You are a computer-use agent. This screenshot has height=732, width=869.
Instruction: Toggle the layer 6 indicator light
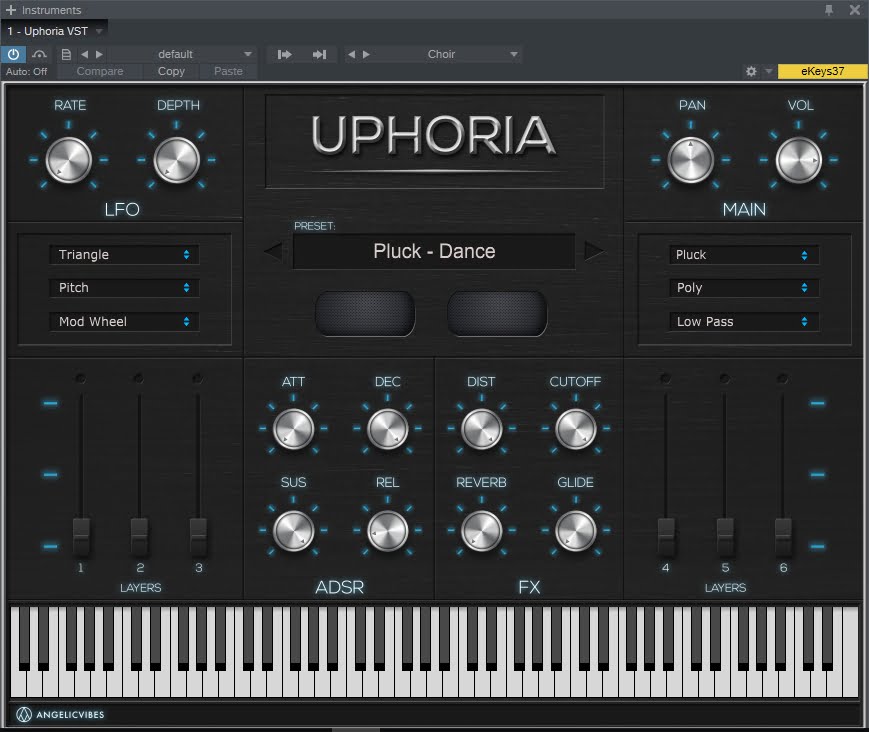tap(782, 378)
